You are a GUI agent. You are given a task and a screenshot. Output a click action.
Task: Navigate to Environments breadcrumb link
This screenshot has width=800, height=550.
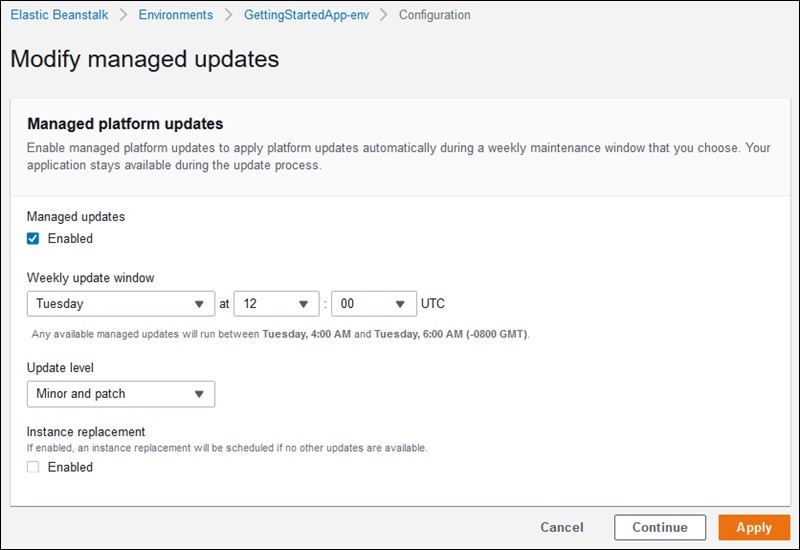pyautogui.click(x=175, y=15)
